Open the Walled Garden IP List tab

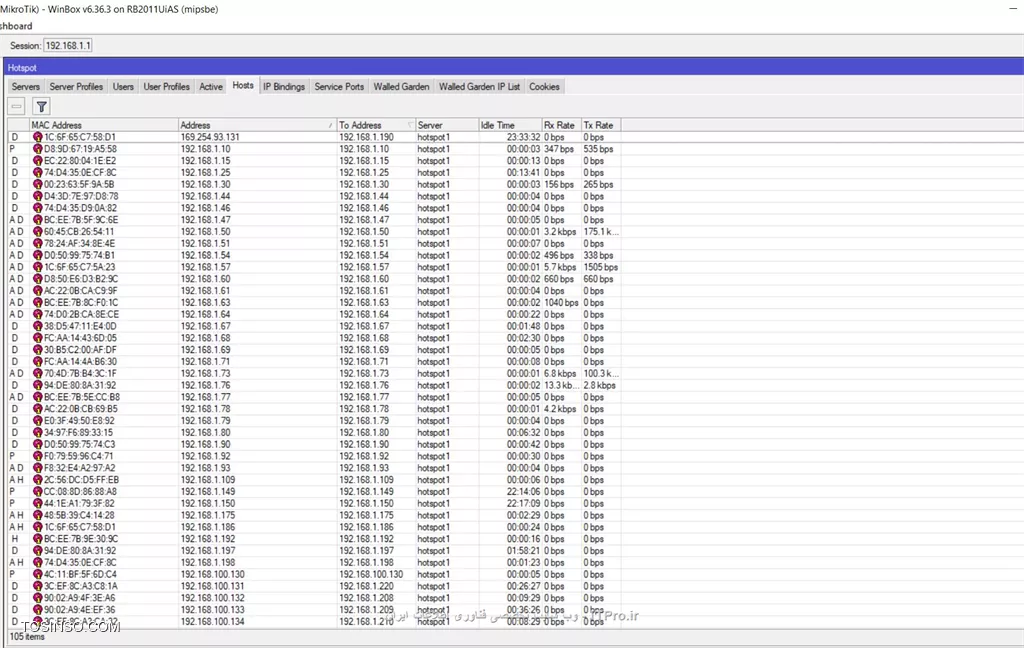[479, 86]
